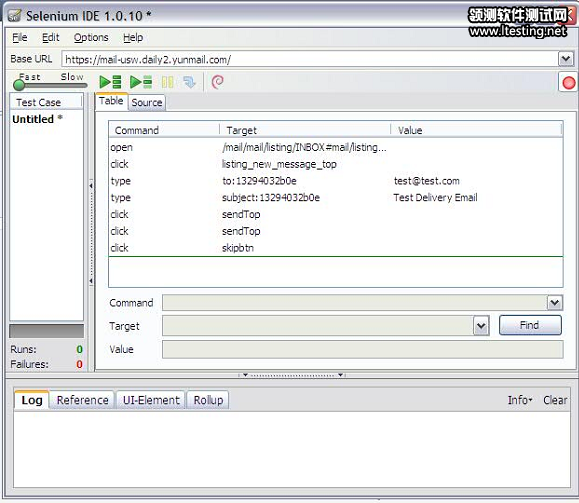Open the UI-Element tab
The image size is (579, 503).
(151, 400)
